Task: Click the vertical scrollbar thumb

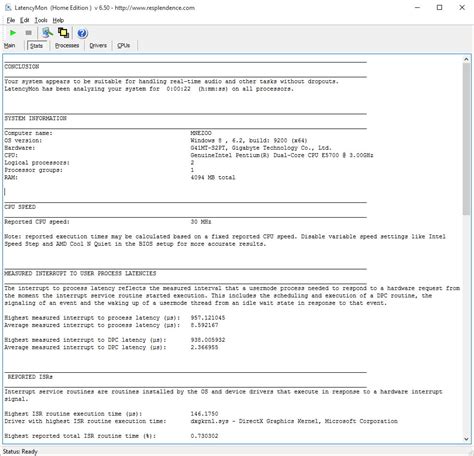Action: pyautogui.click(x=466, y=139)
